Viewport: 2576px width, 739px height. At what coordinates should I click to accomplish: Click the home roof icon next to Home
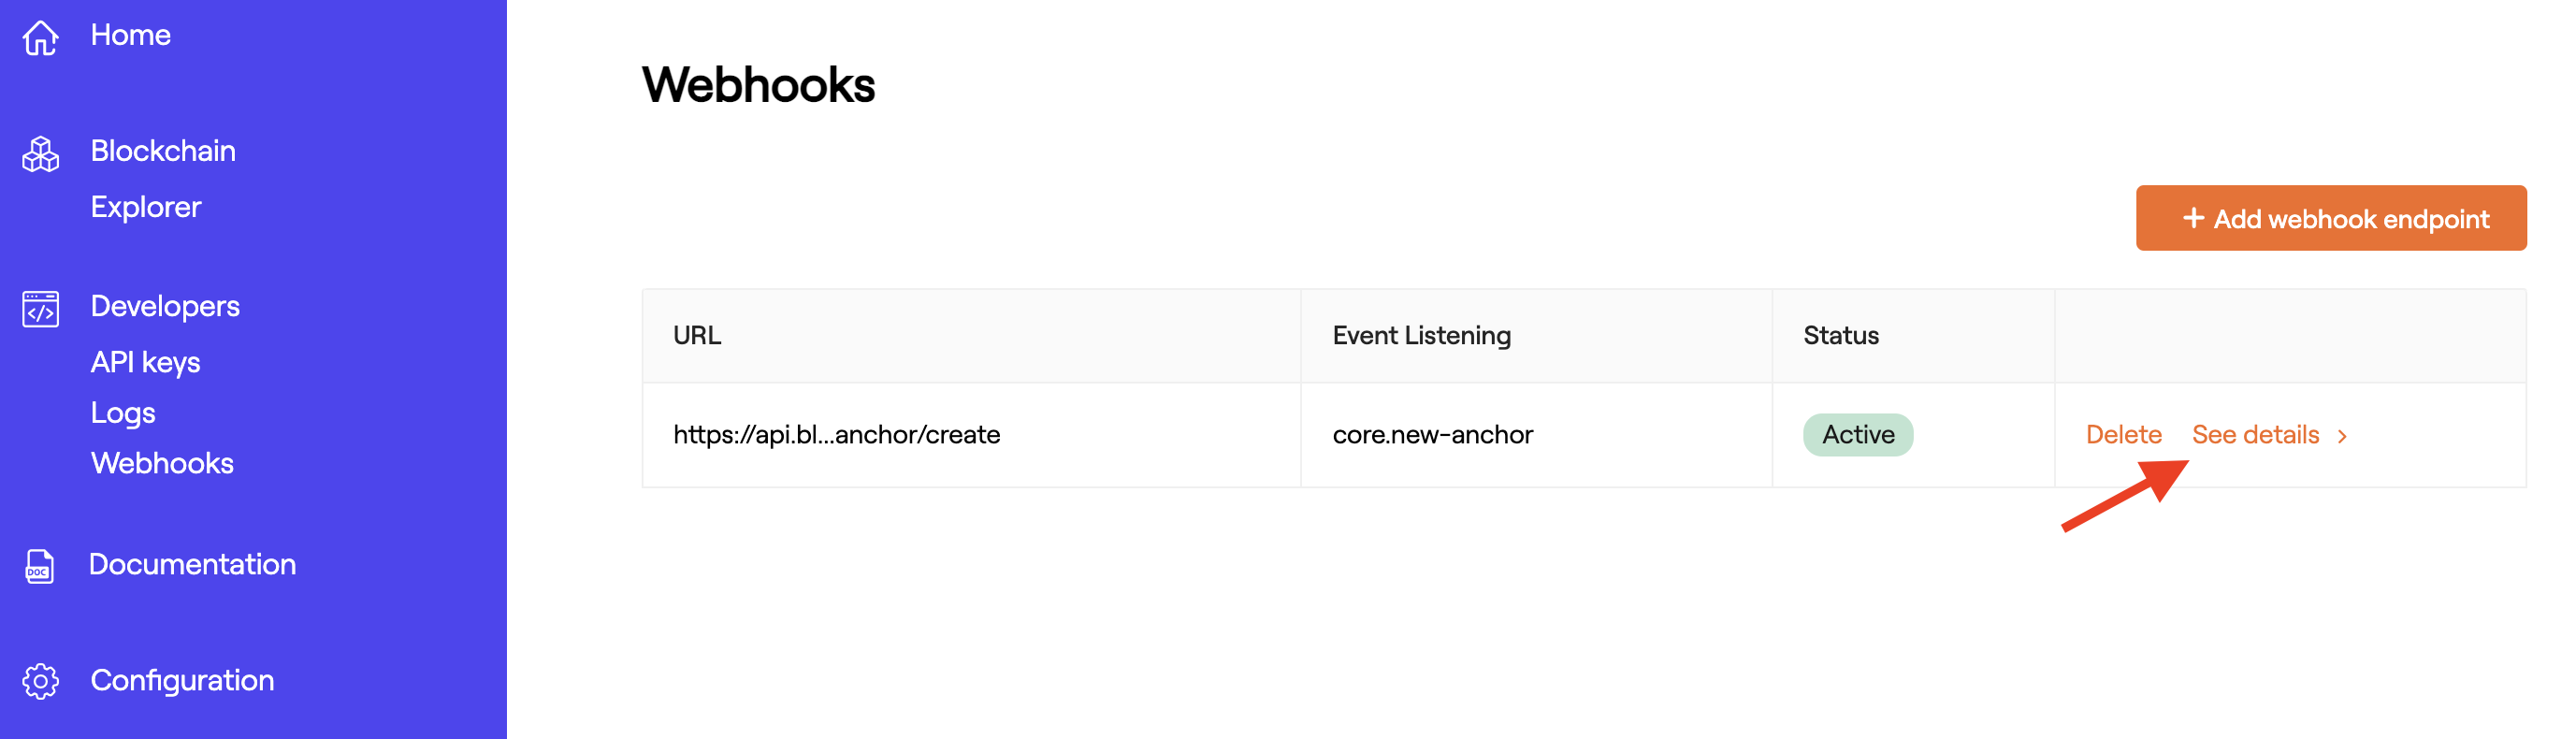click(40, 36)
